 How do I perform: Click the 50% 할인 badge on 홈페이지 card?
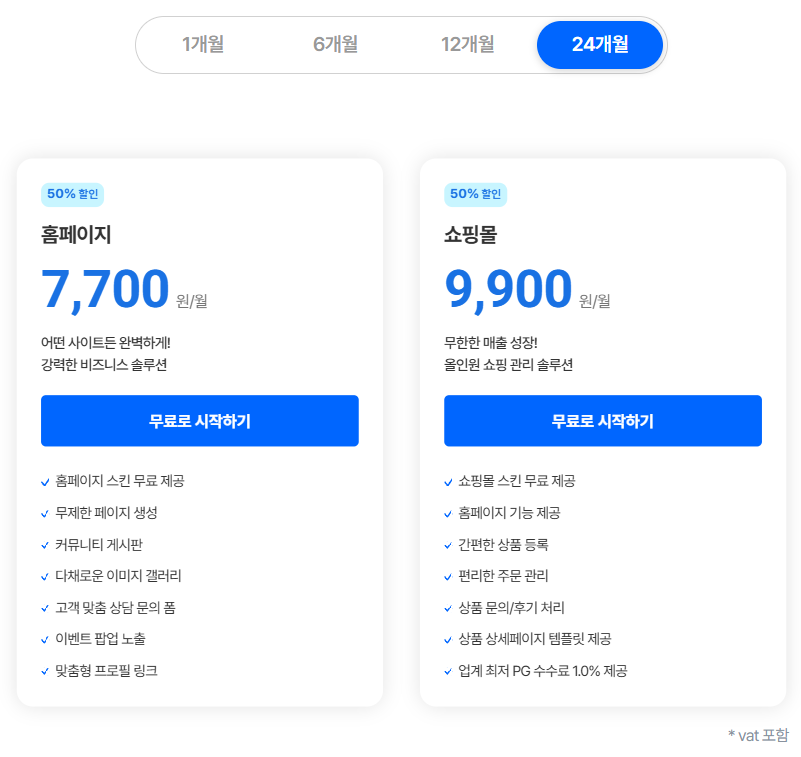click(73, 195)
